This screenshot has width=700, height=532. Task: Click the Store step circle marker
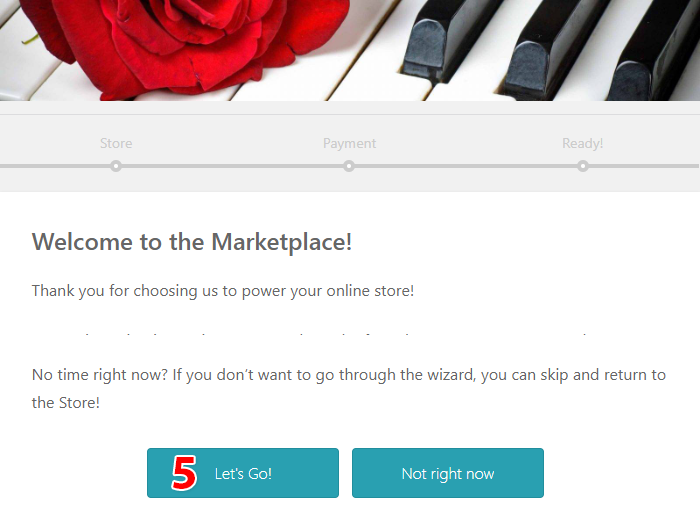116,166
